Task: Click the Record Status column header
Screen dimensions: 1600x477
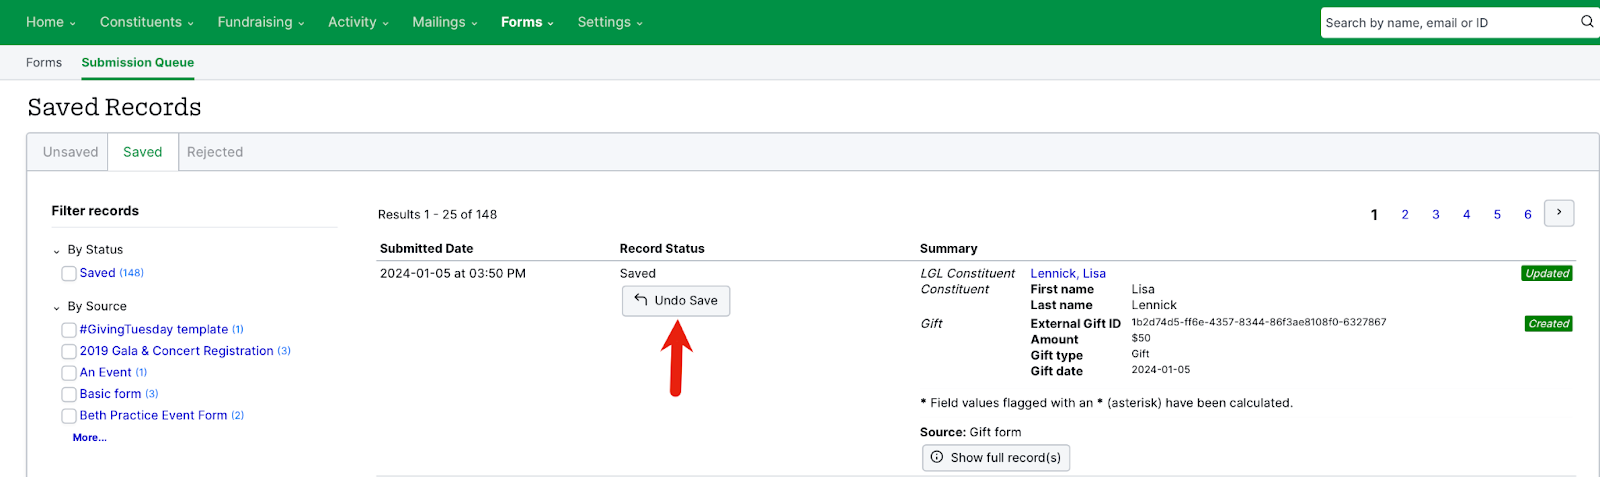Action: [x=662, y=248]
